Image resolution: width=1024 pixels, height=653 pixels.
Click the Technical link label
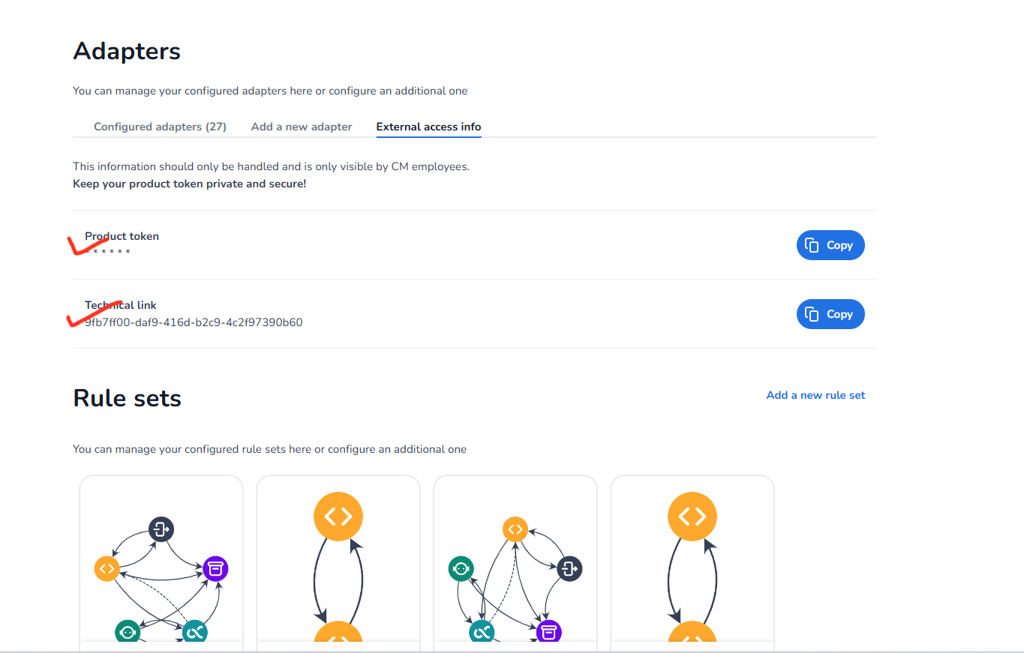(x=121, y=305)
